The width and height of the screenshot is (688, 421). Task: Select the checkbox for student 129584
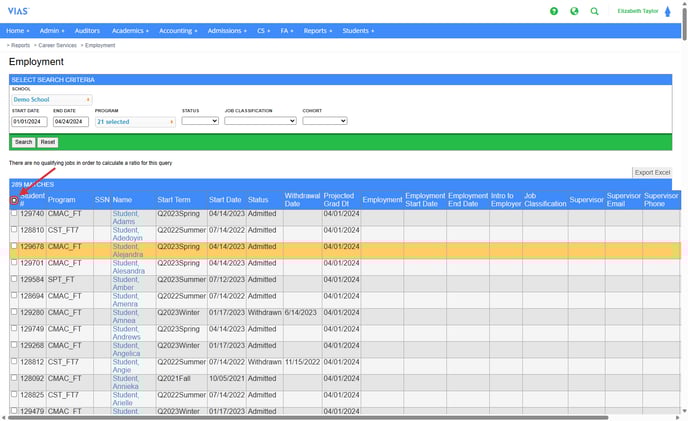[14, 279]
